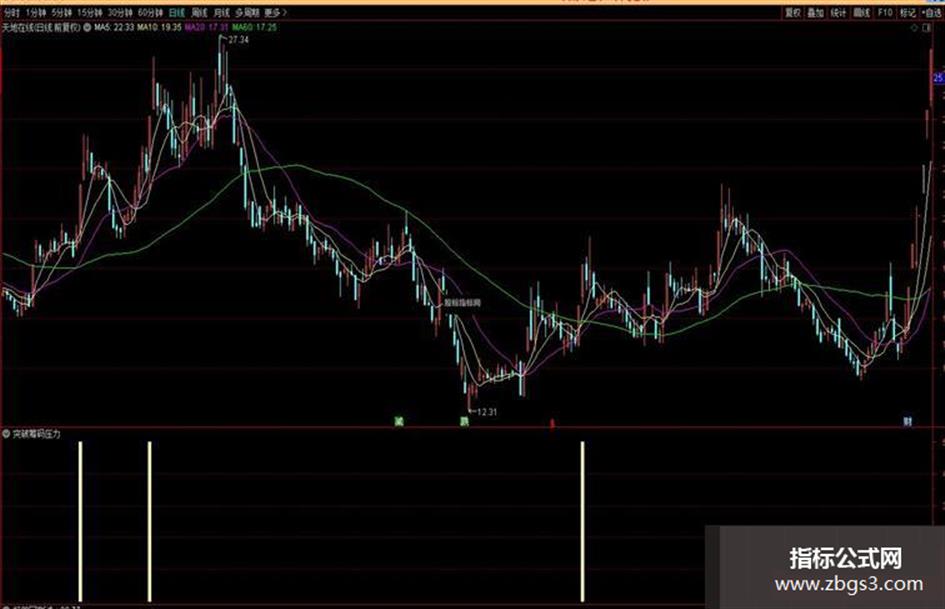
Task: Click the rectangle panel icon top right
Action: coord(927,28)
